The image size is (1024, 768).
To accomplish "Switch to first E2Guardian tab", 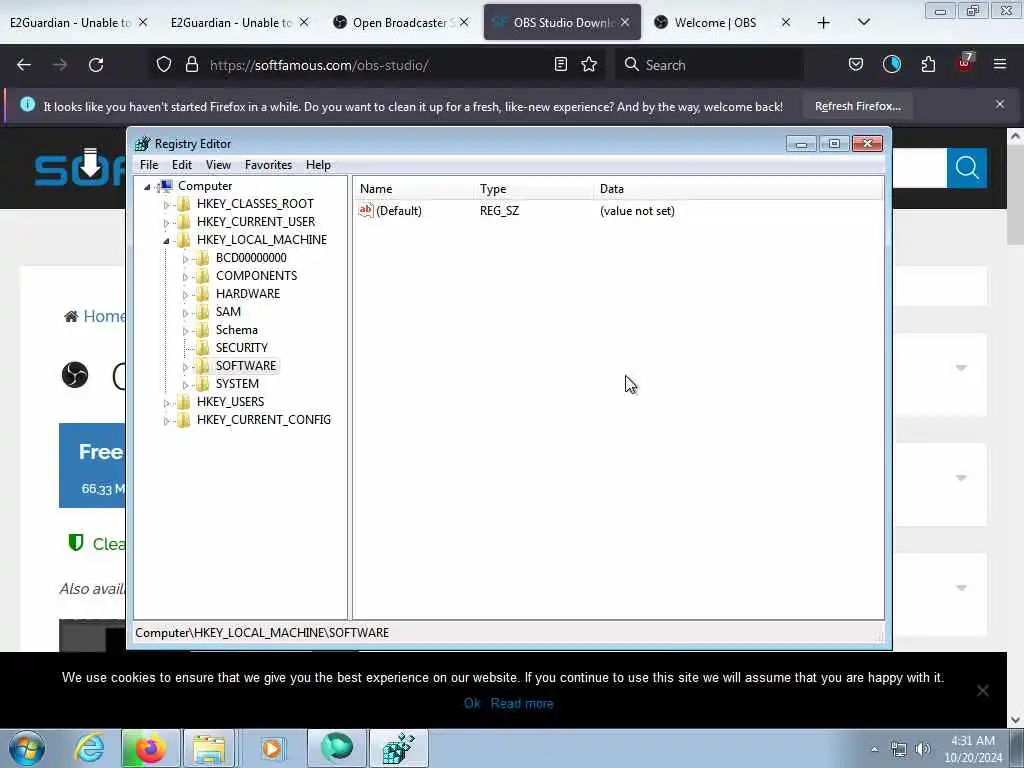I will click(x=71, y=23).
